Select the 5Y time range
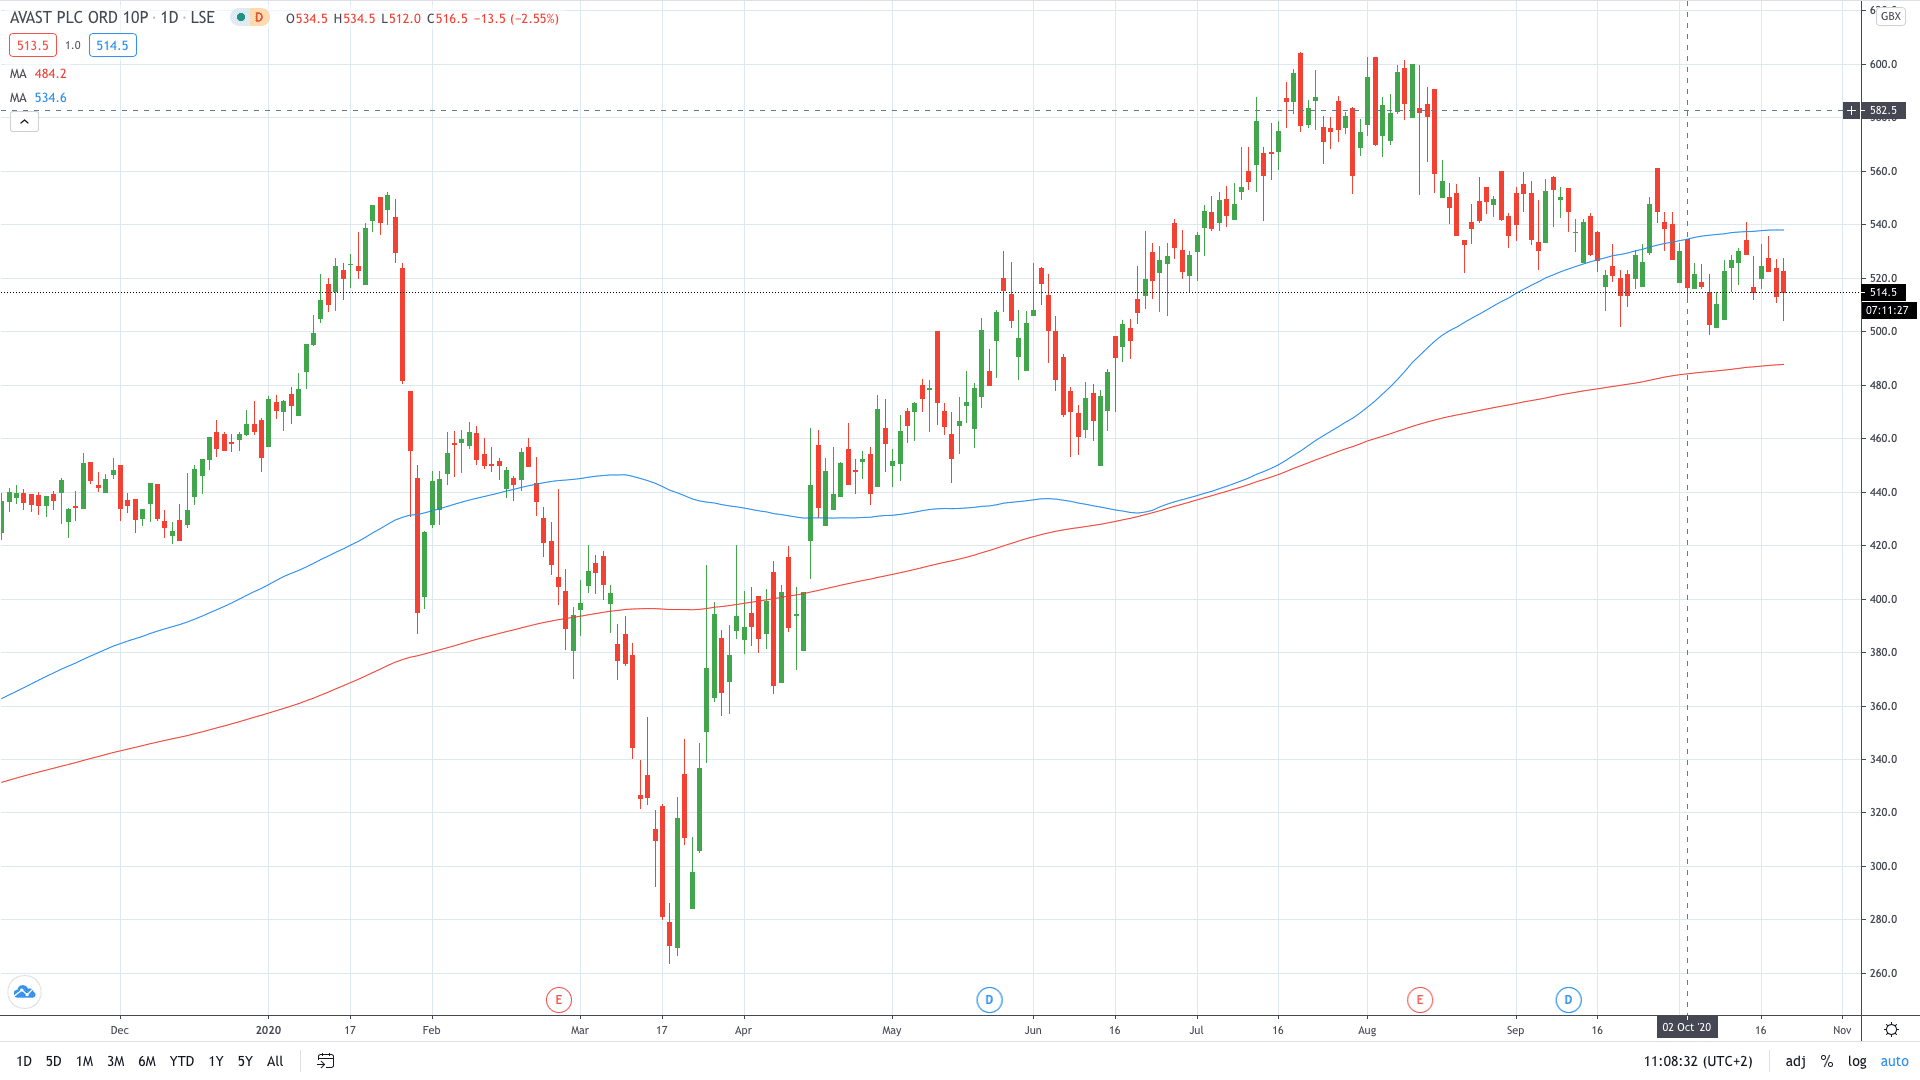Screen dimensions: 1920x1080 tap(245, 1061)
